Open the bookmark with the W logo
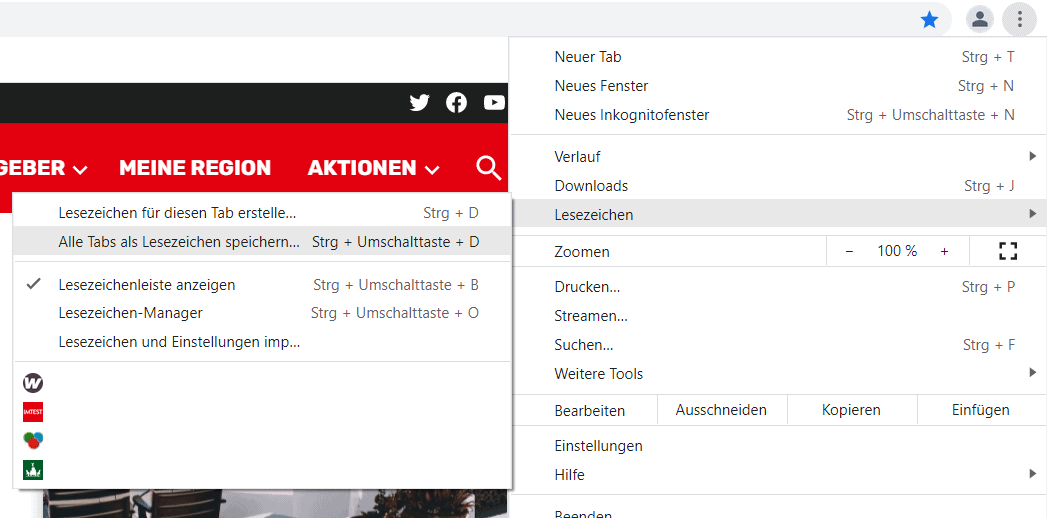 tap(33, 383)
